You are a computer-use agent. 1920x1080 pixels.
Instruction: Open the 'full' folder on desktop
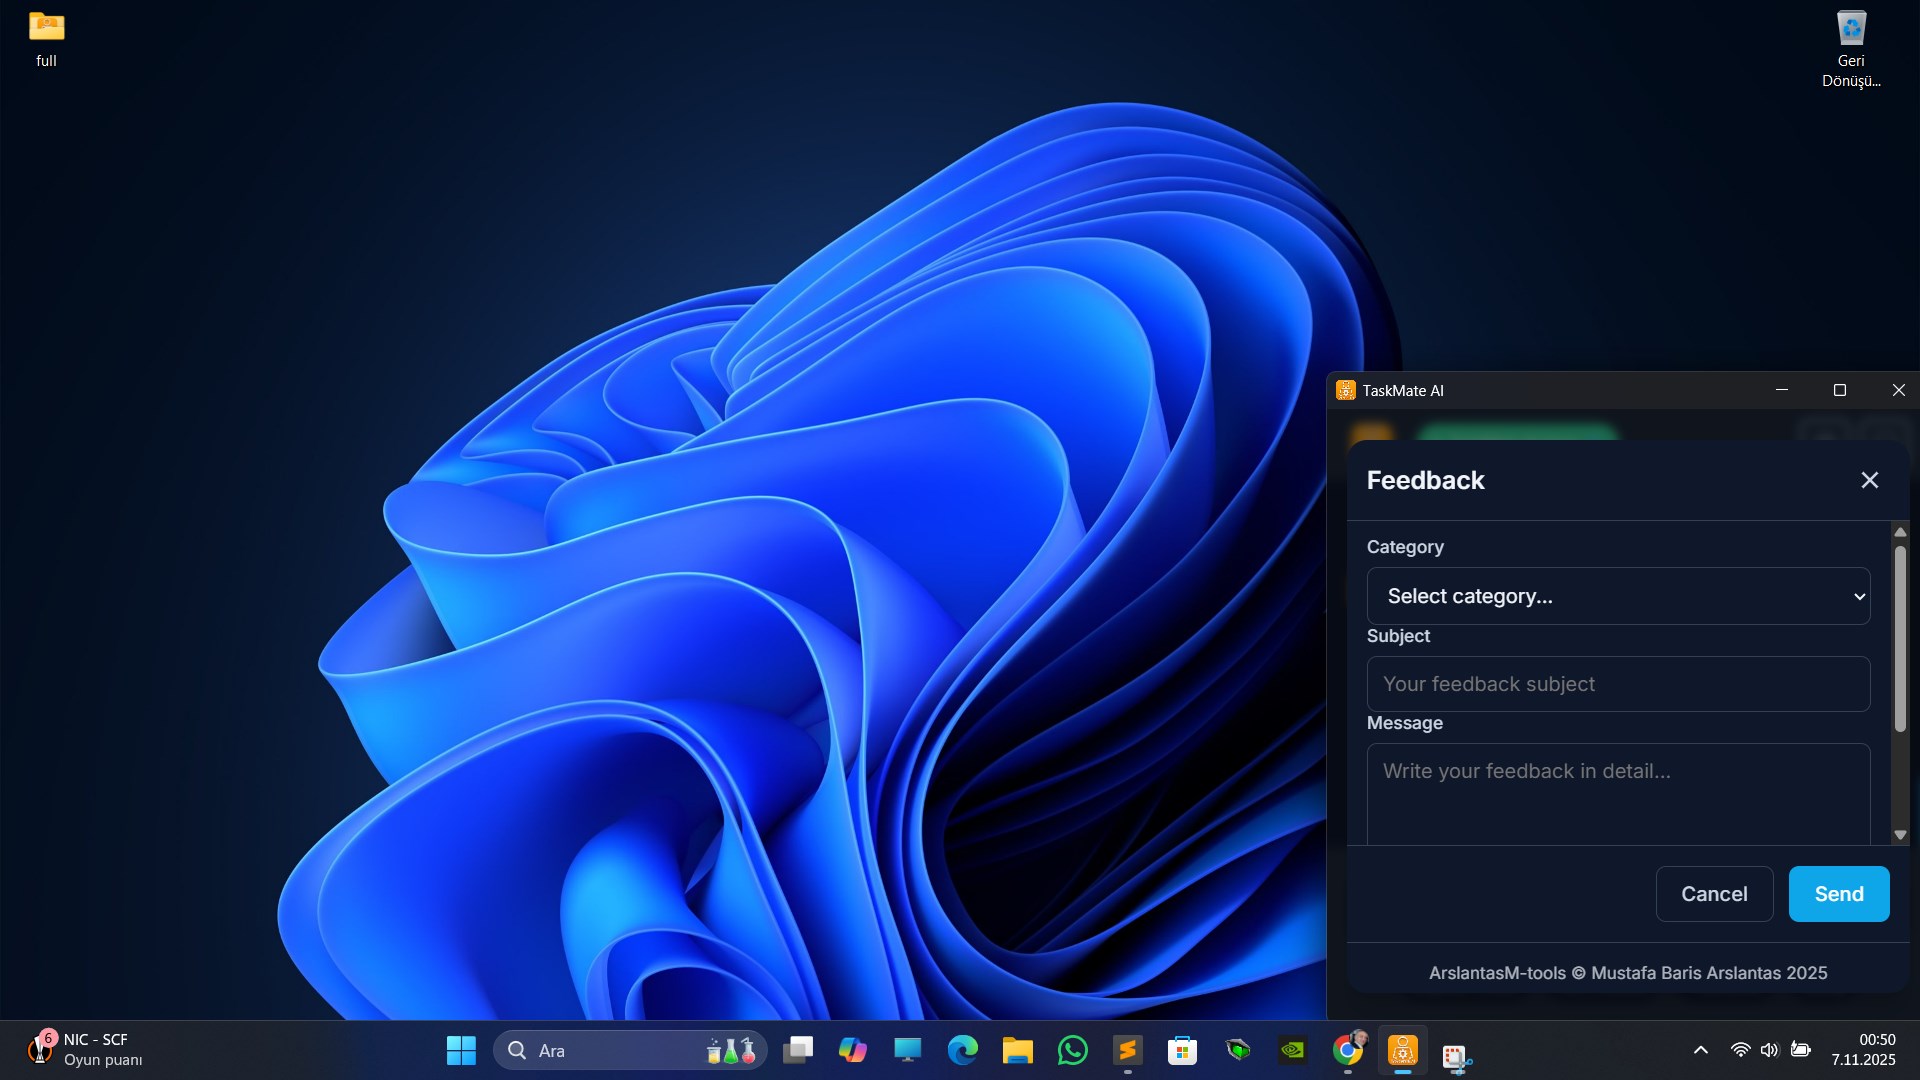point(46,39)
